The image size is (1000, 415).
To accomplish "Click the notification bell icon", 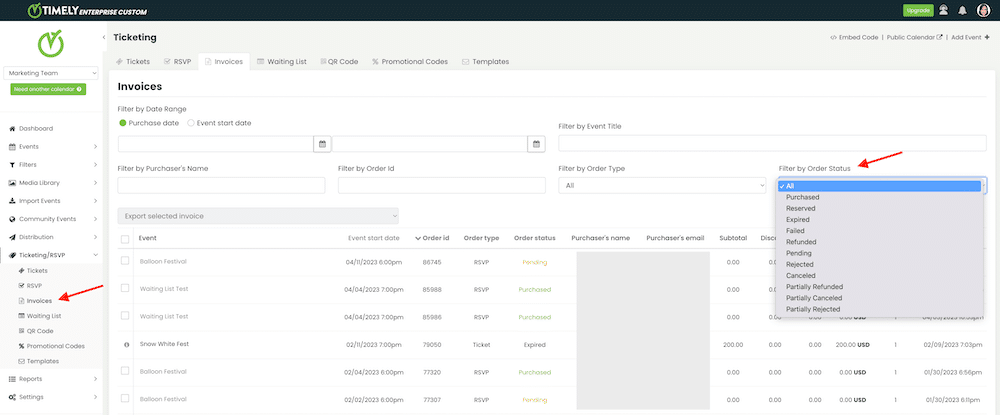I will point(962,10).
